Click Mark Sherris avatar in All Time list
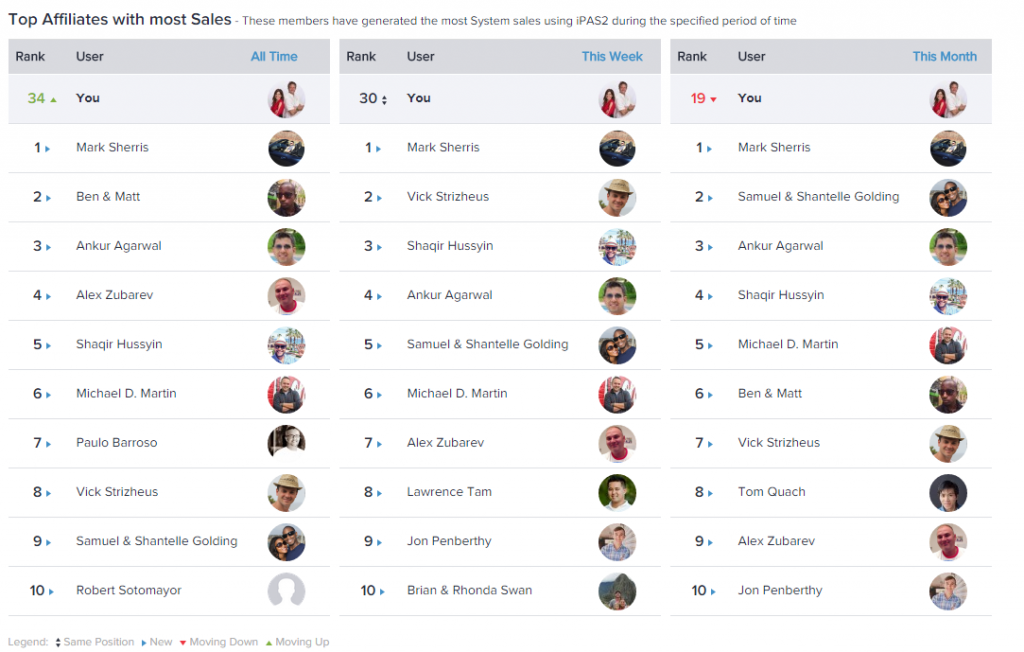 (286, 148)
